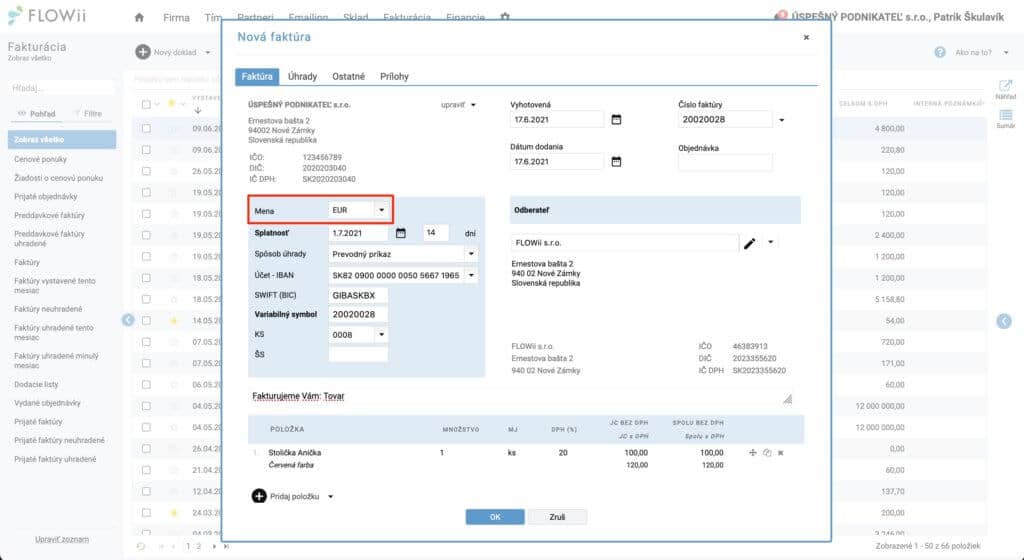This screenshot has height=560, width=1024.
Task: Open Prijaté faktúry in sidebar
Action: click(x=39, y=422)
